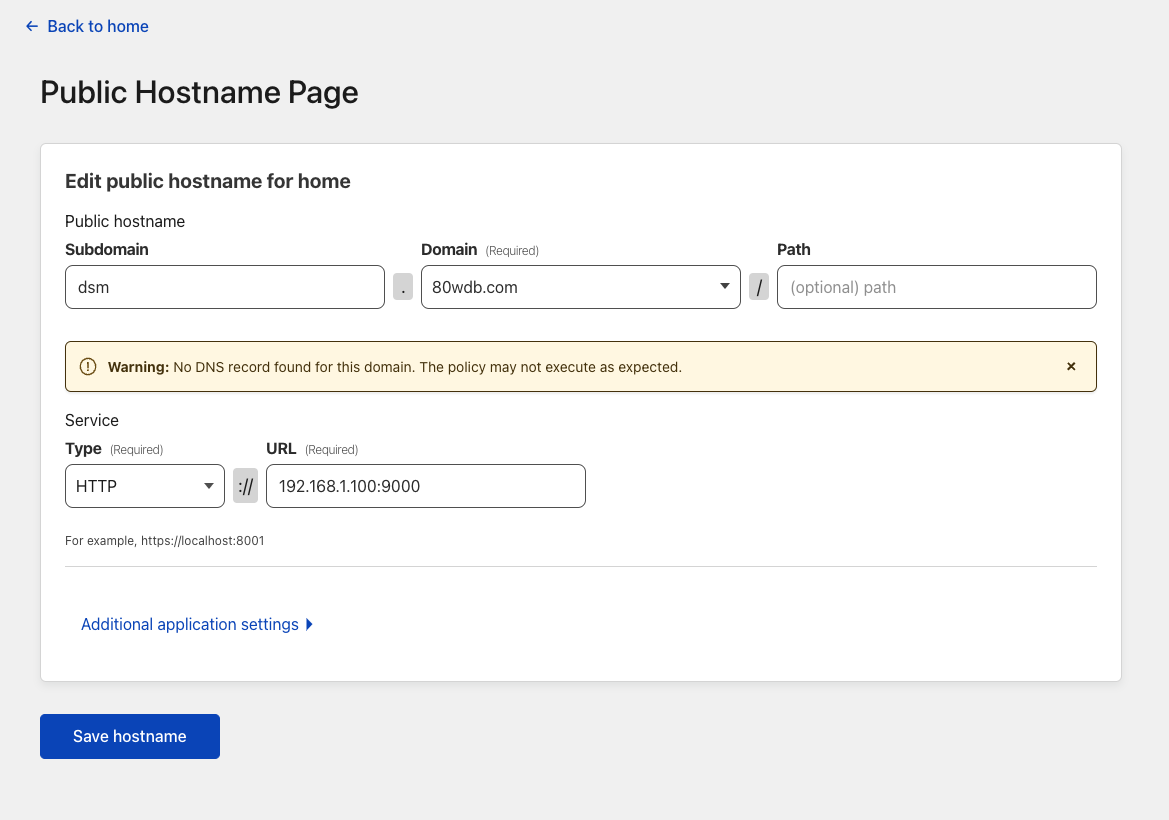This screenshot has width=1169, height=820.
Task: Click the optional Path input field
Action: (936, 287)
